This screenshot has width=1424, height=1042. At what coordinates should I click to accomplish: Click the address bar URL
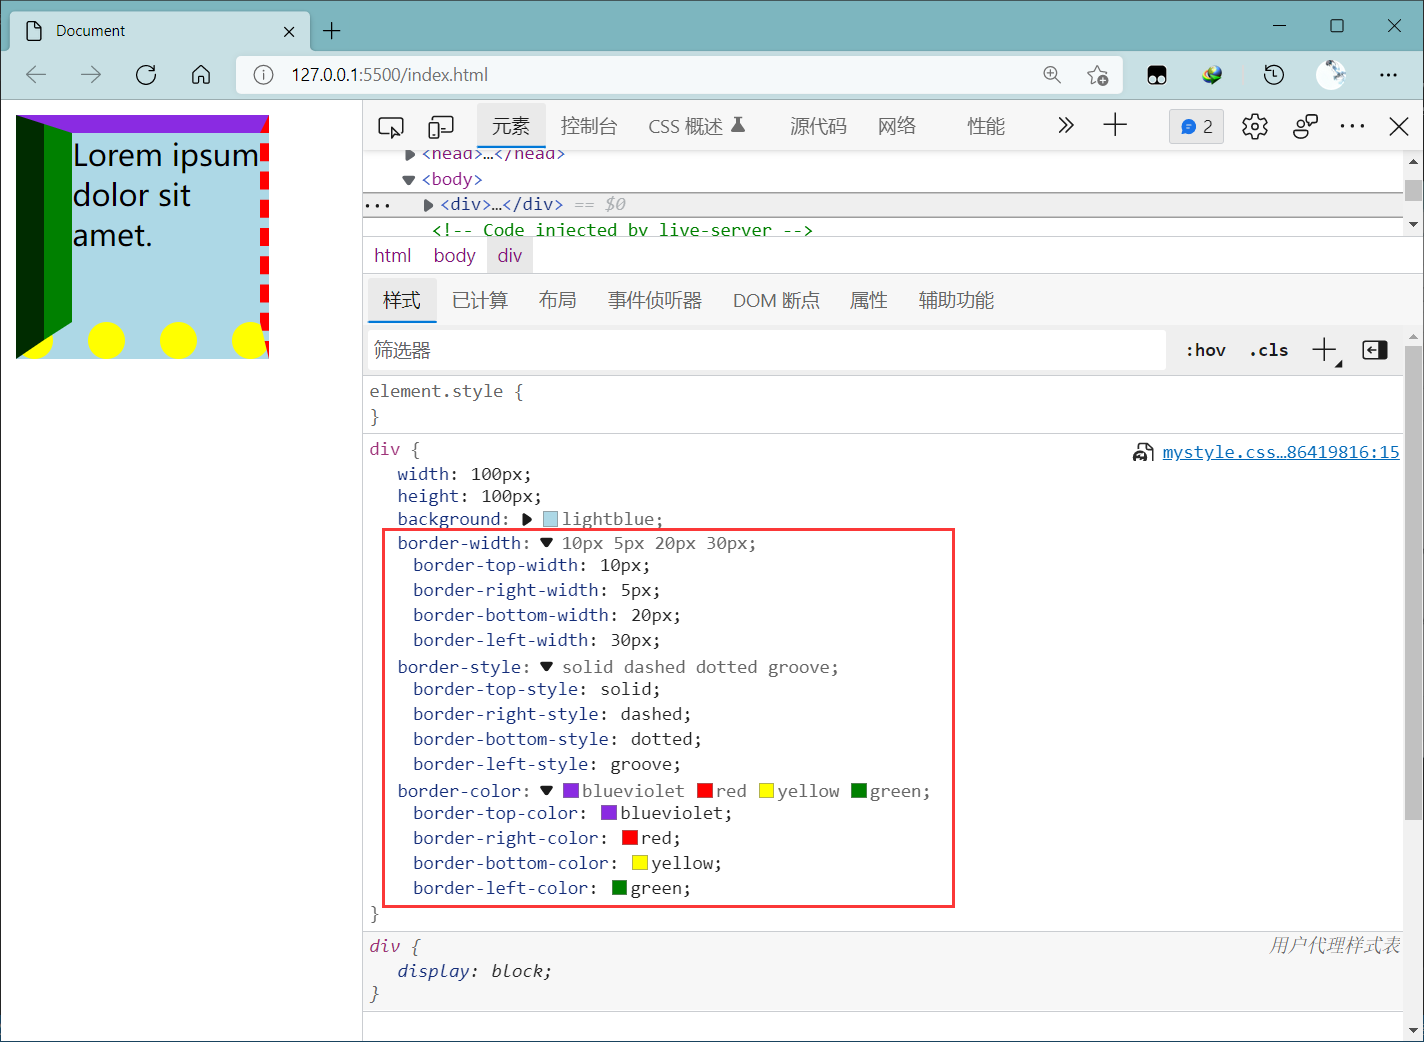tap(390, 75)
